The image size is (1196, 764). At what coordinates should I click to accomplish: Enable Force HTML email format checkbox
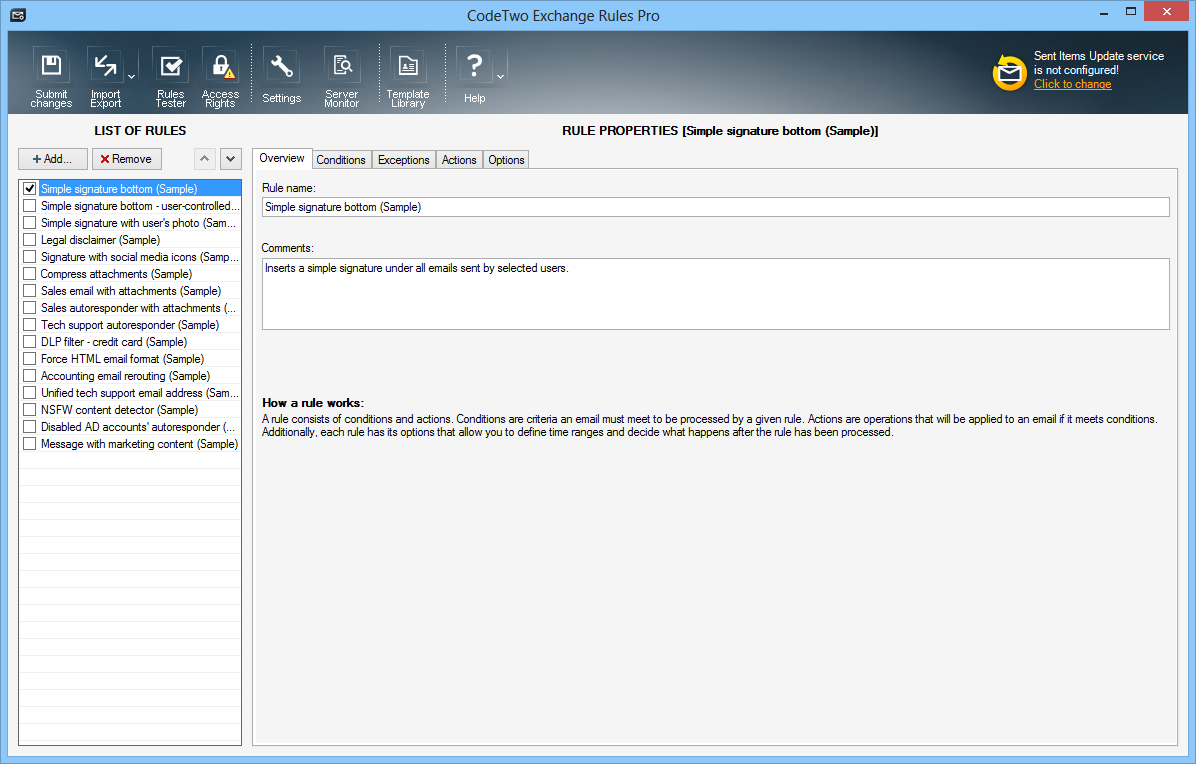pos(30,358)
